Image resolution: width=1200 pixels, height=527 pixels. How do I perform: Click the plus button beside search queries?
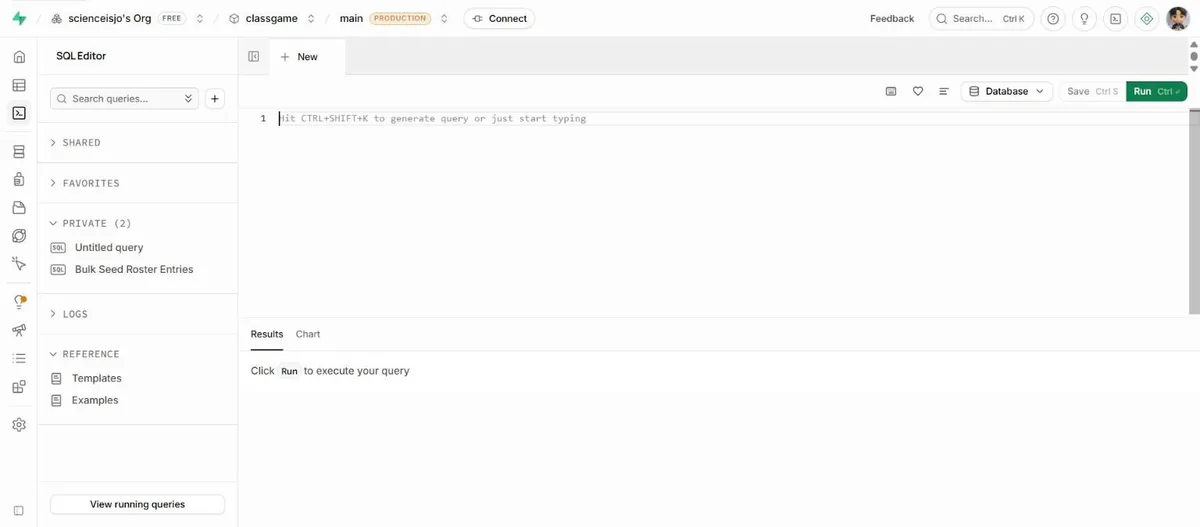(214, 99)
